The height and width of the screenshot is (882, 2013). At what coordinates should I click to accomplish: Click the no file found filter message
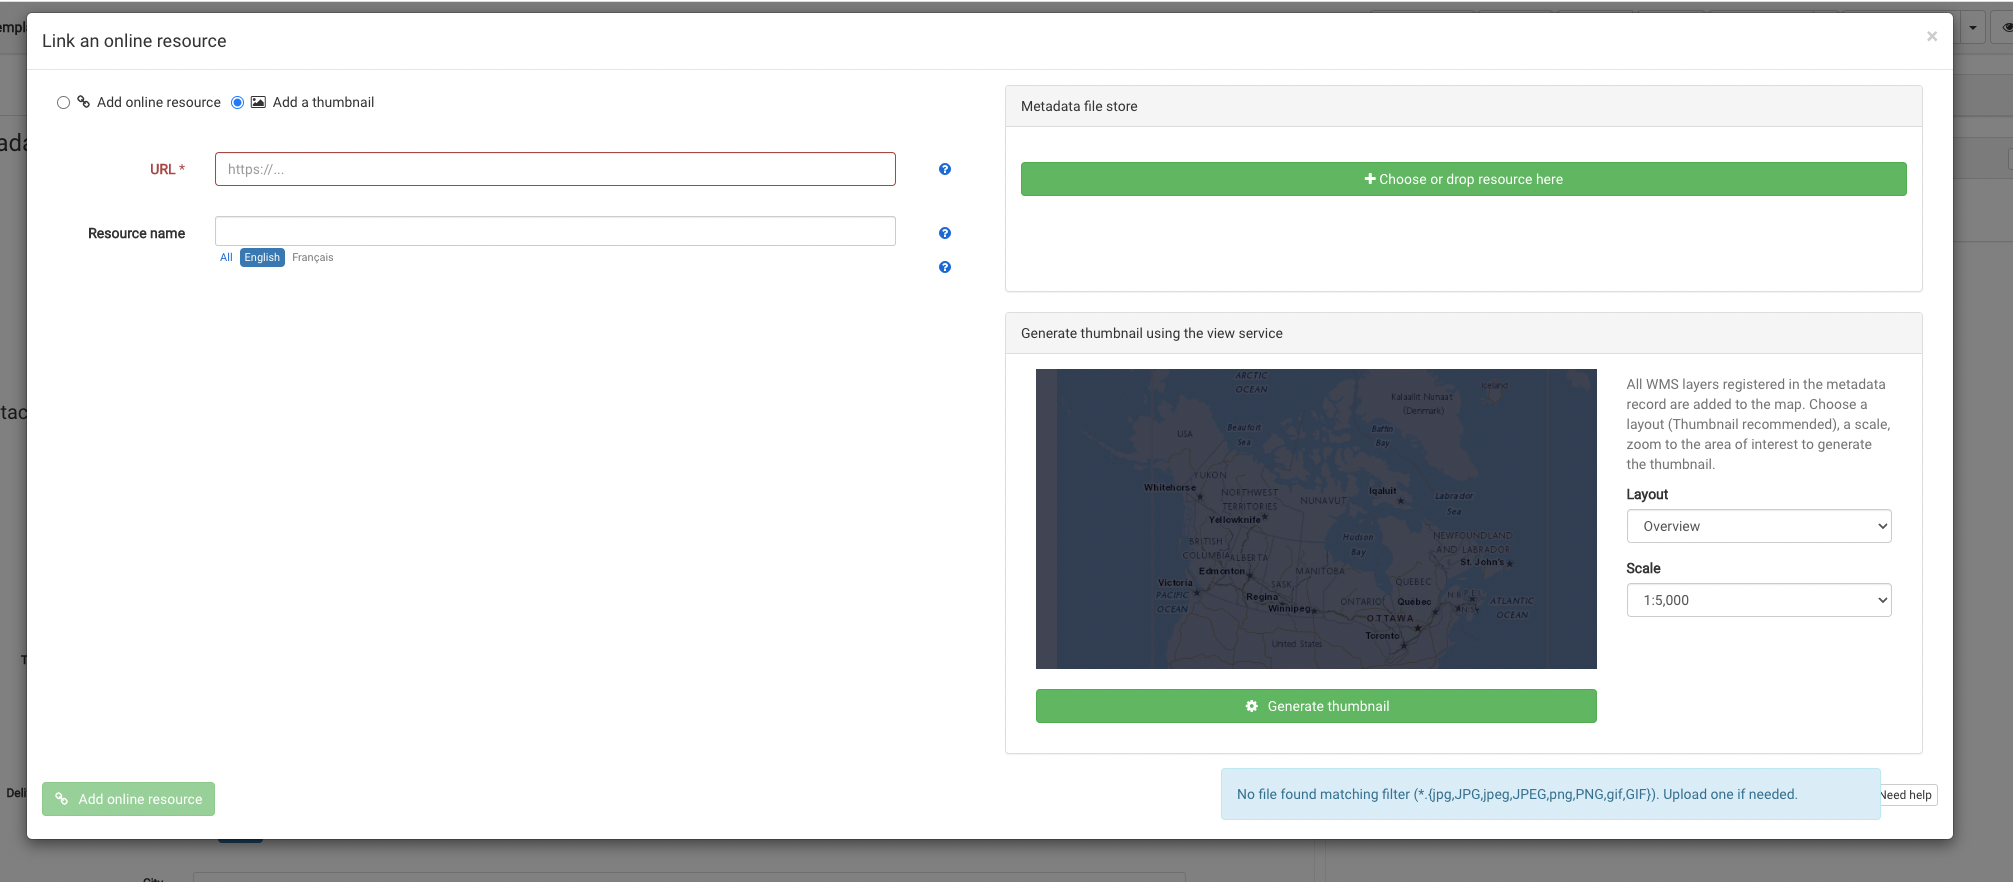pyautogui.click(x=1550, y=794)
